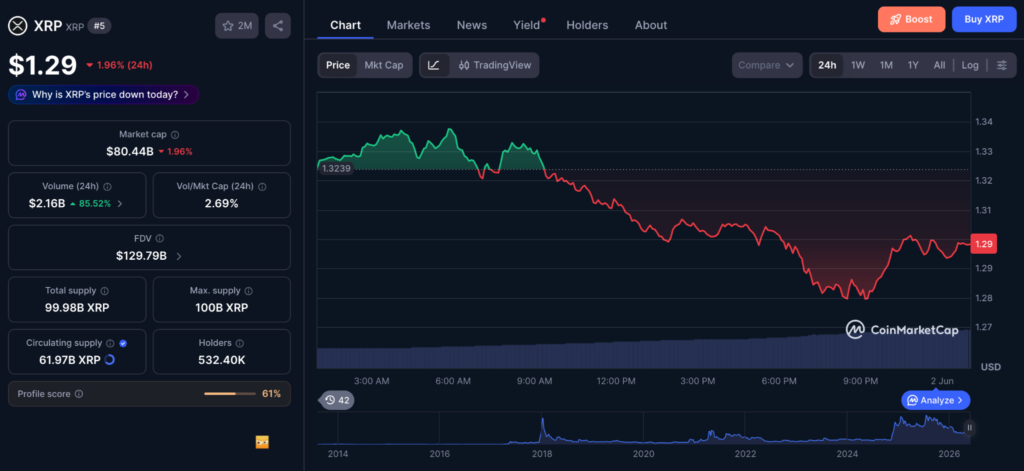Click the share icon next to watchlist
1024x471 pixels.
[278, 26]
